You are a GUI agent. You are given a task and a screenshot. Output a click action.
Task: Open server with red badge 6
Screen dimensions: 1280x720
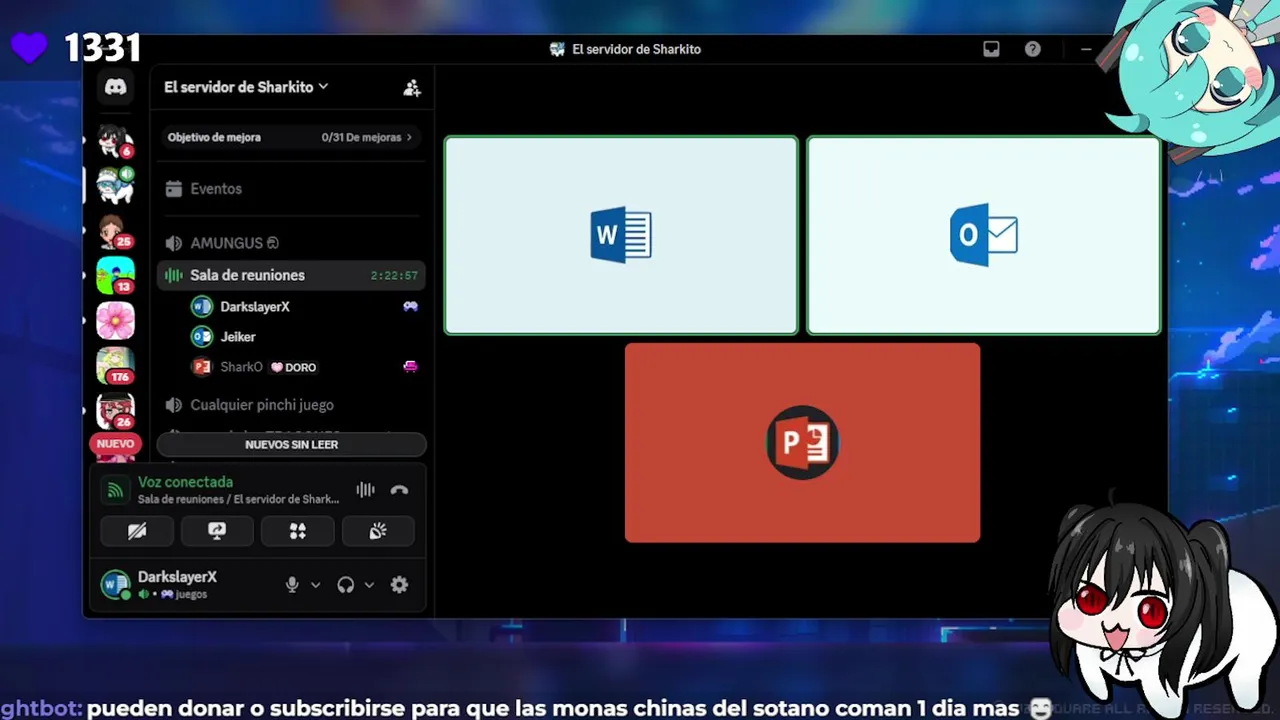click(x=115, y=140)
